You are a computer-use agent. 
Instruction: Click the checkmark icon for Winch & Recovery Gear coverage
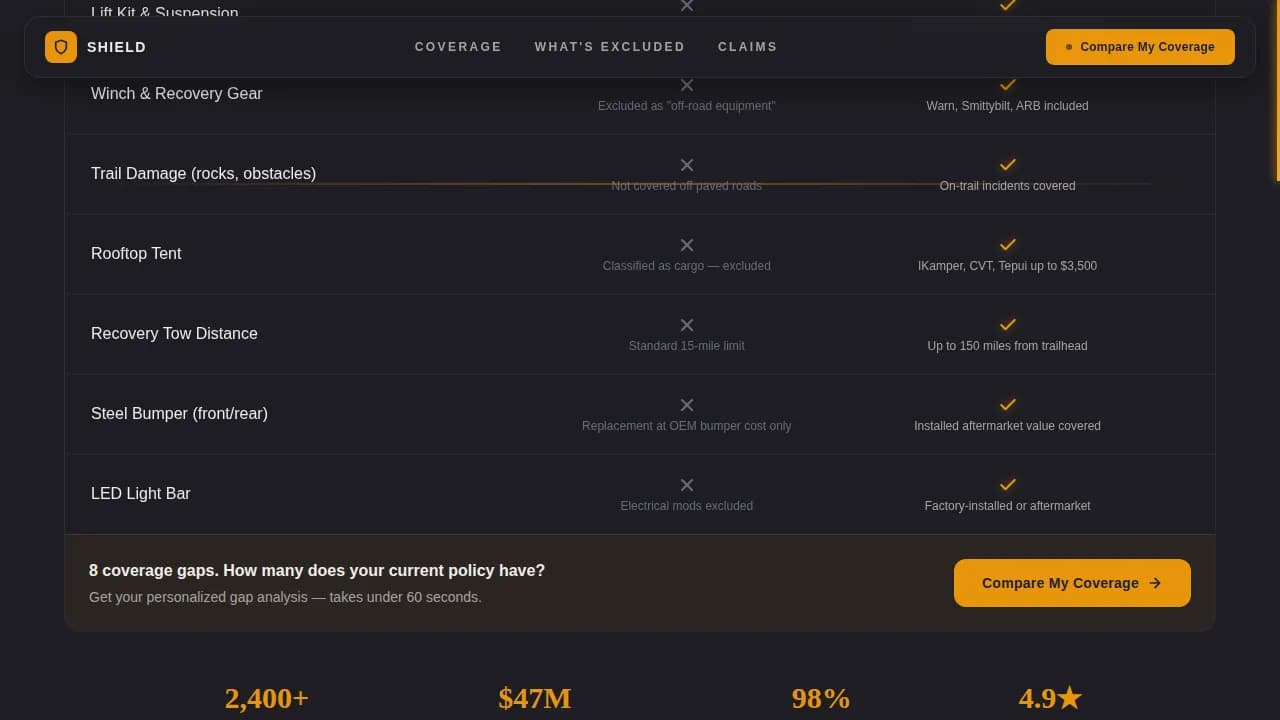pyautogui.click(x=1007, y=85)
